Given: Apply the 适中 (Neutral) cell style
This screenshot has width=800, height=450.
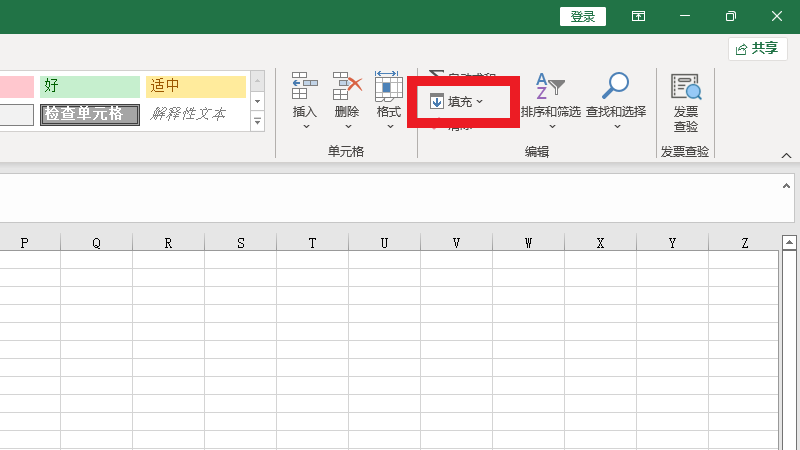Looking at the screenshot, I should click(x=195, y=87).
